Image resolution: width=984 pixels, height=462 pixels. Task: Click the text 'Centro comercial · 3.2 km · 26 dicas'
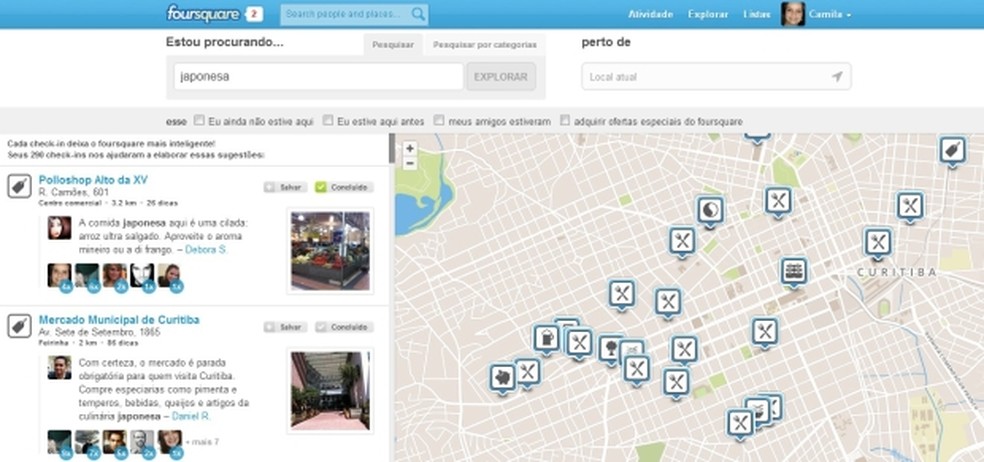point(108,203)
